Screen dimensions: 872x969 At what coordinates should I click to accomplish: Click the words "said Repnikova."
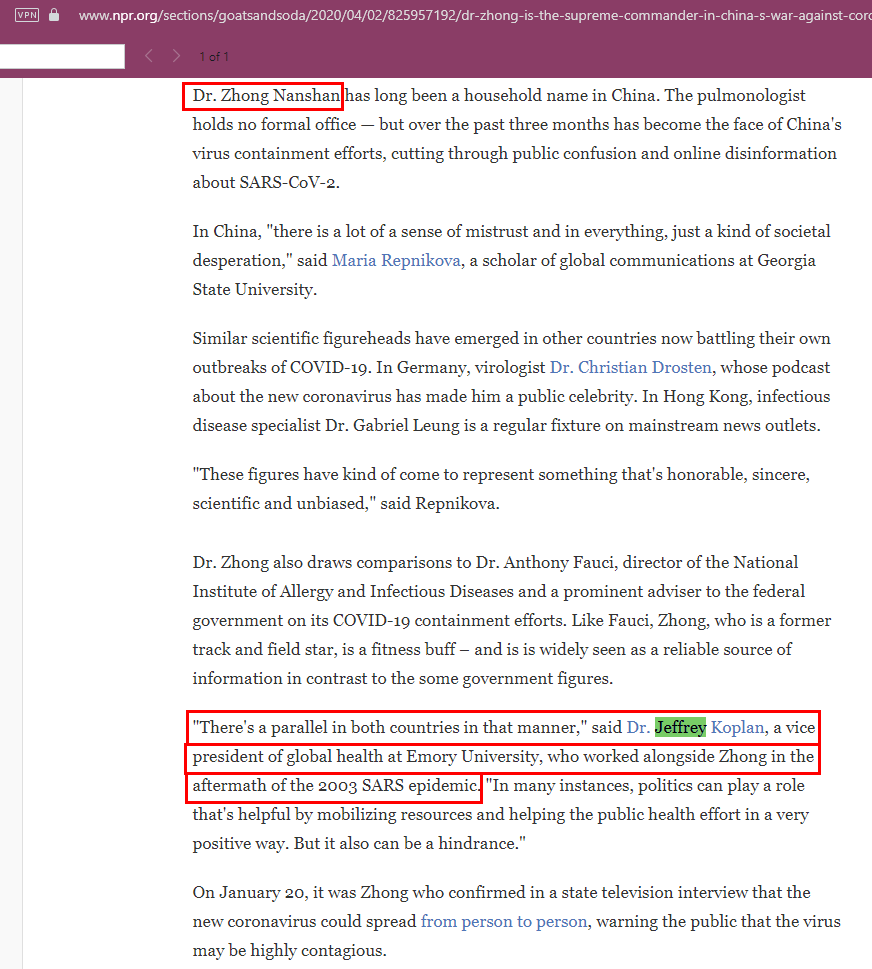[439, 504]
